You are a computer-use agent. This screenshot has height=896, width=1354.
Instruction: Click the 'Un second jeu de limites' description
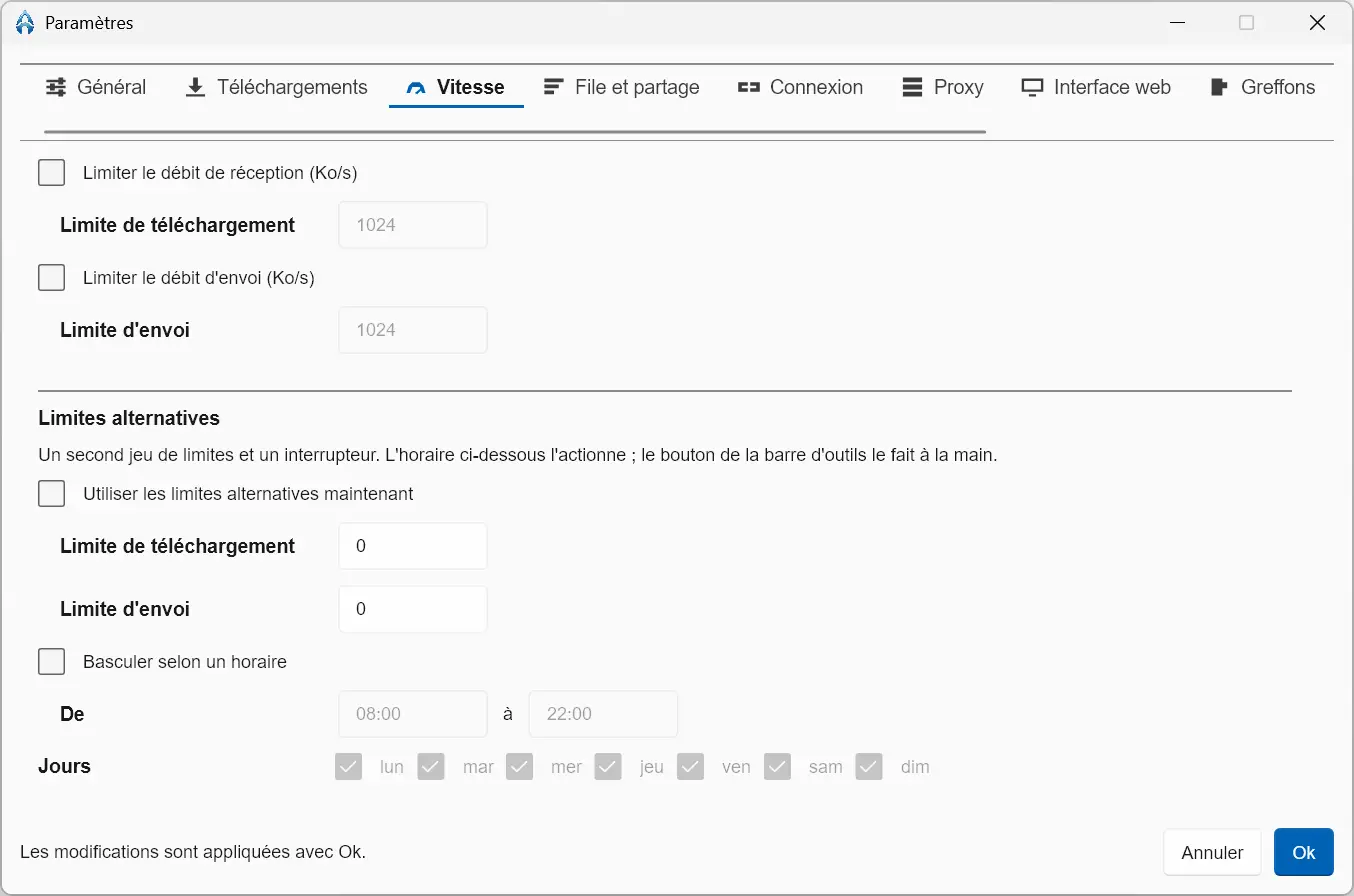[518, 455]
